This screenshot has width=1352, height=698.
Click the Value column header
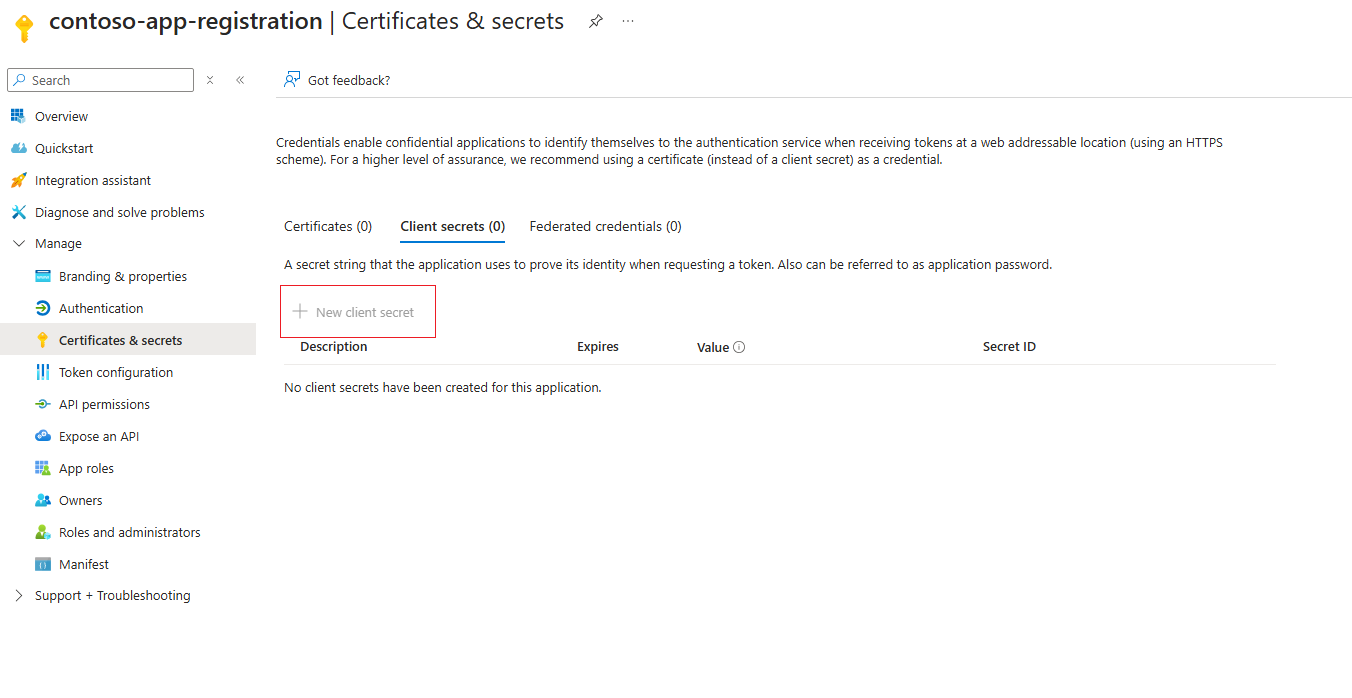tap(713, 347)
